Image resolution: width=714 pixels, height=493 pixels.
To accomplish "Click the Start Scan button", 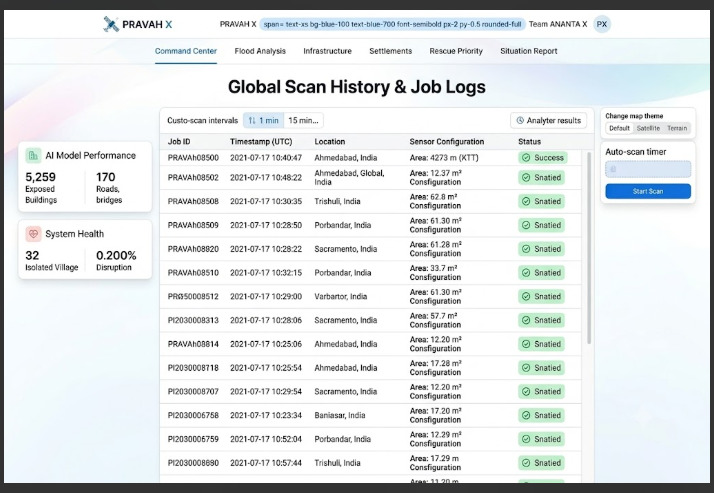I will click(648, 191).
